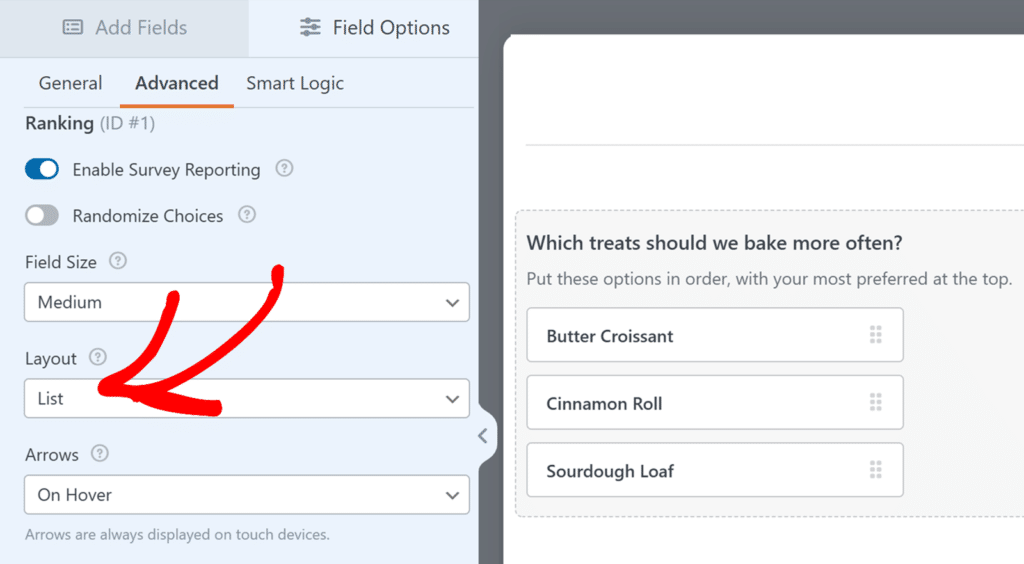Click help icon next to Layout
The width and height of the screenshot is (1024, 564).
click(97, 357)
